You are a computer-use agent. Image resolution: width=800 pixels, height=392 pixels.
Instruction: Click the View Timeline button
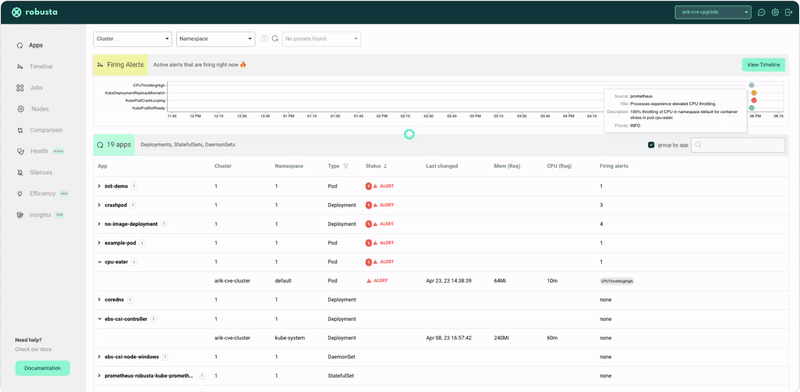click(763, 65)
